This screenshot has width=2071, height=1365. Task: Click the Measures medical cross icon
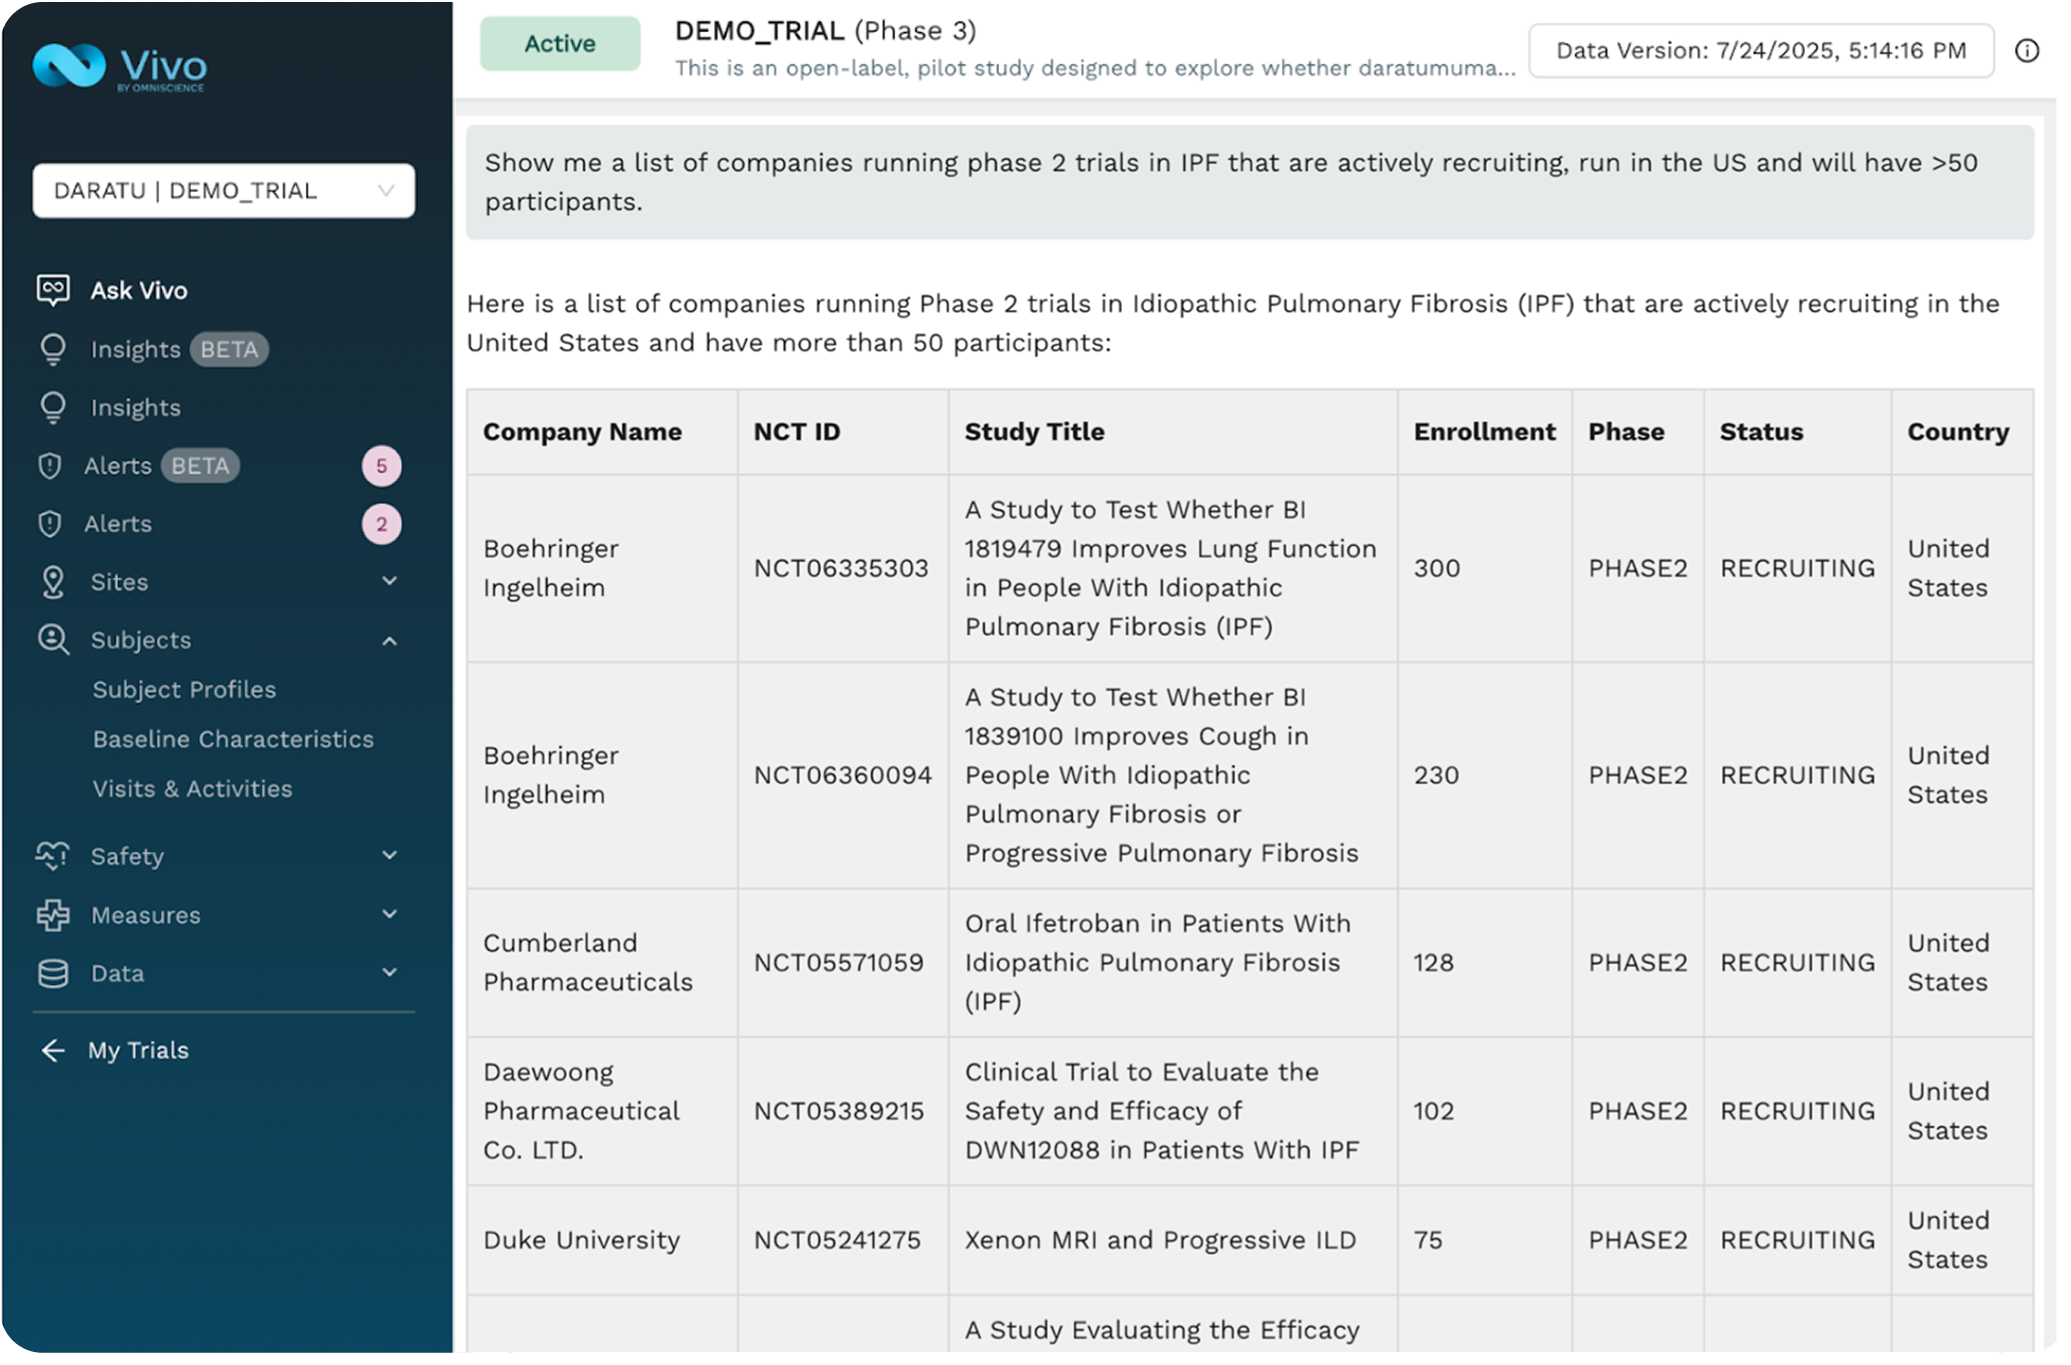click(53, 915)
